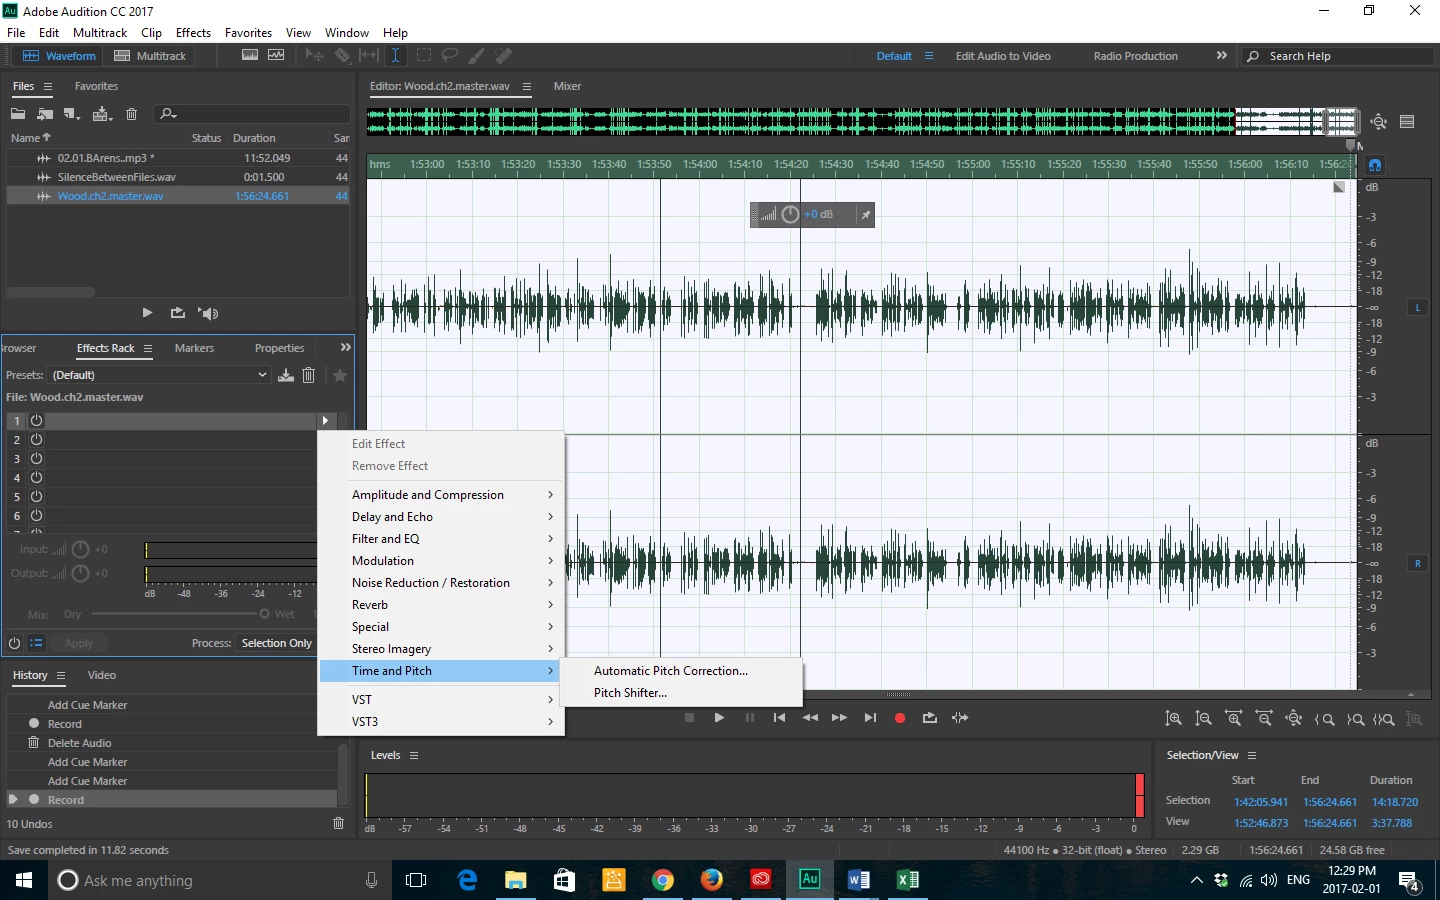Image resolution: width=1440 pixels, height=900 pixels.
Task: Expand the Filter and EQ submenu
Action: click(441, 539)
